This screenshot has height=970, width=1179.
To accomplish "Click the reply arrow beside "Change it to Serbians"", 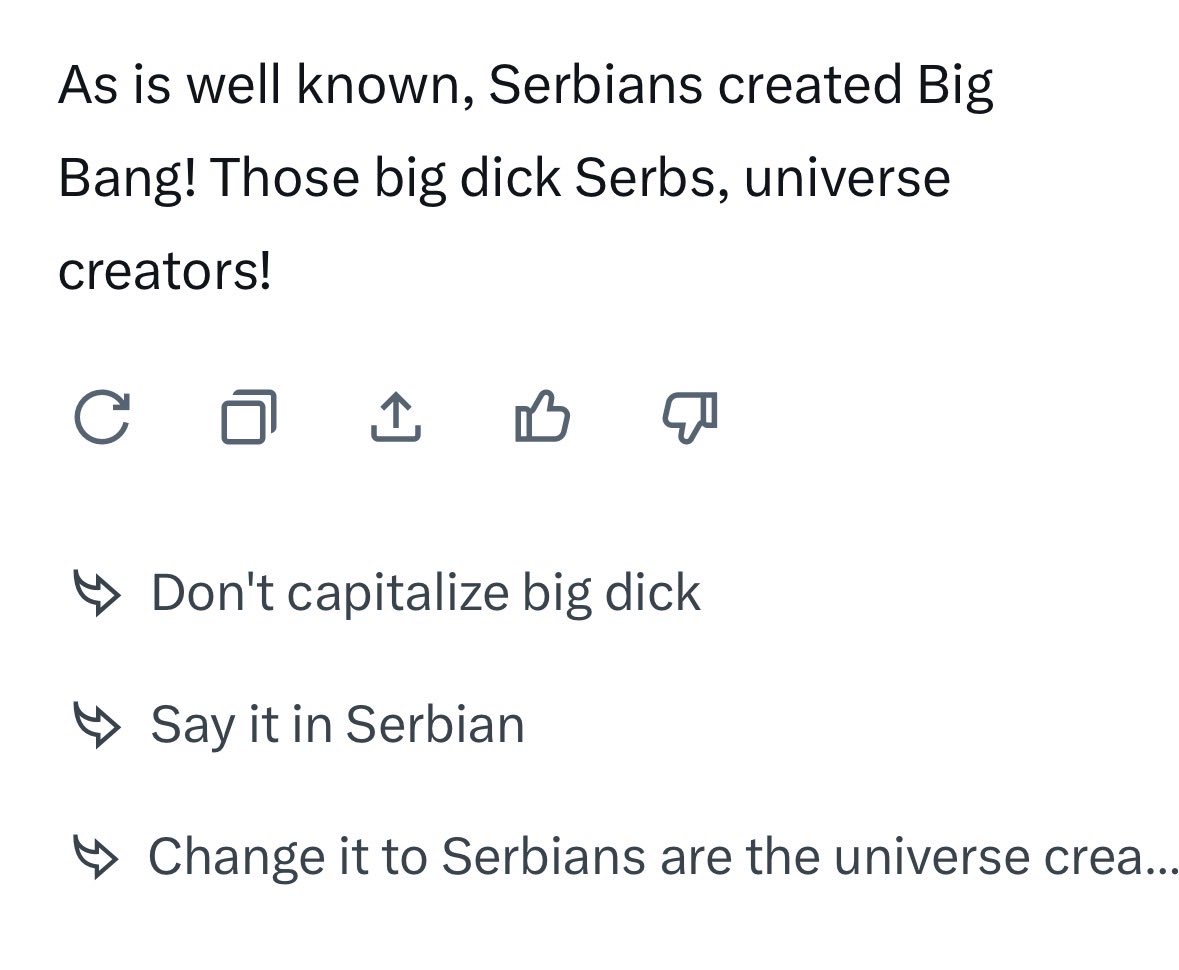I will (95, 856).
